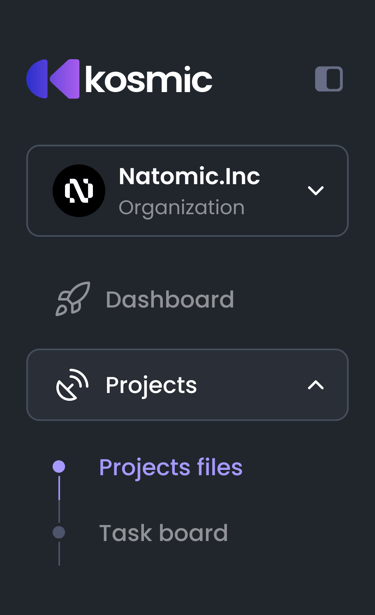Screen dimensions: 375x615
Task: Click the Organization subtitle label
Action: (x=182, y=207)
